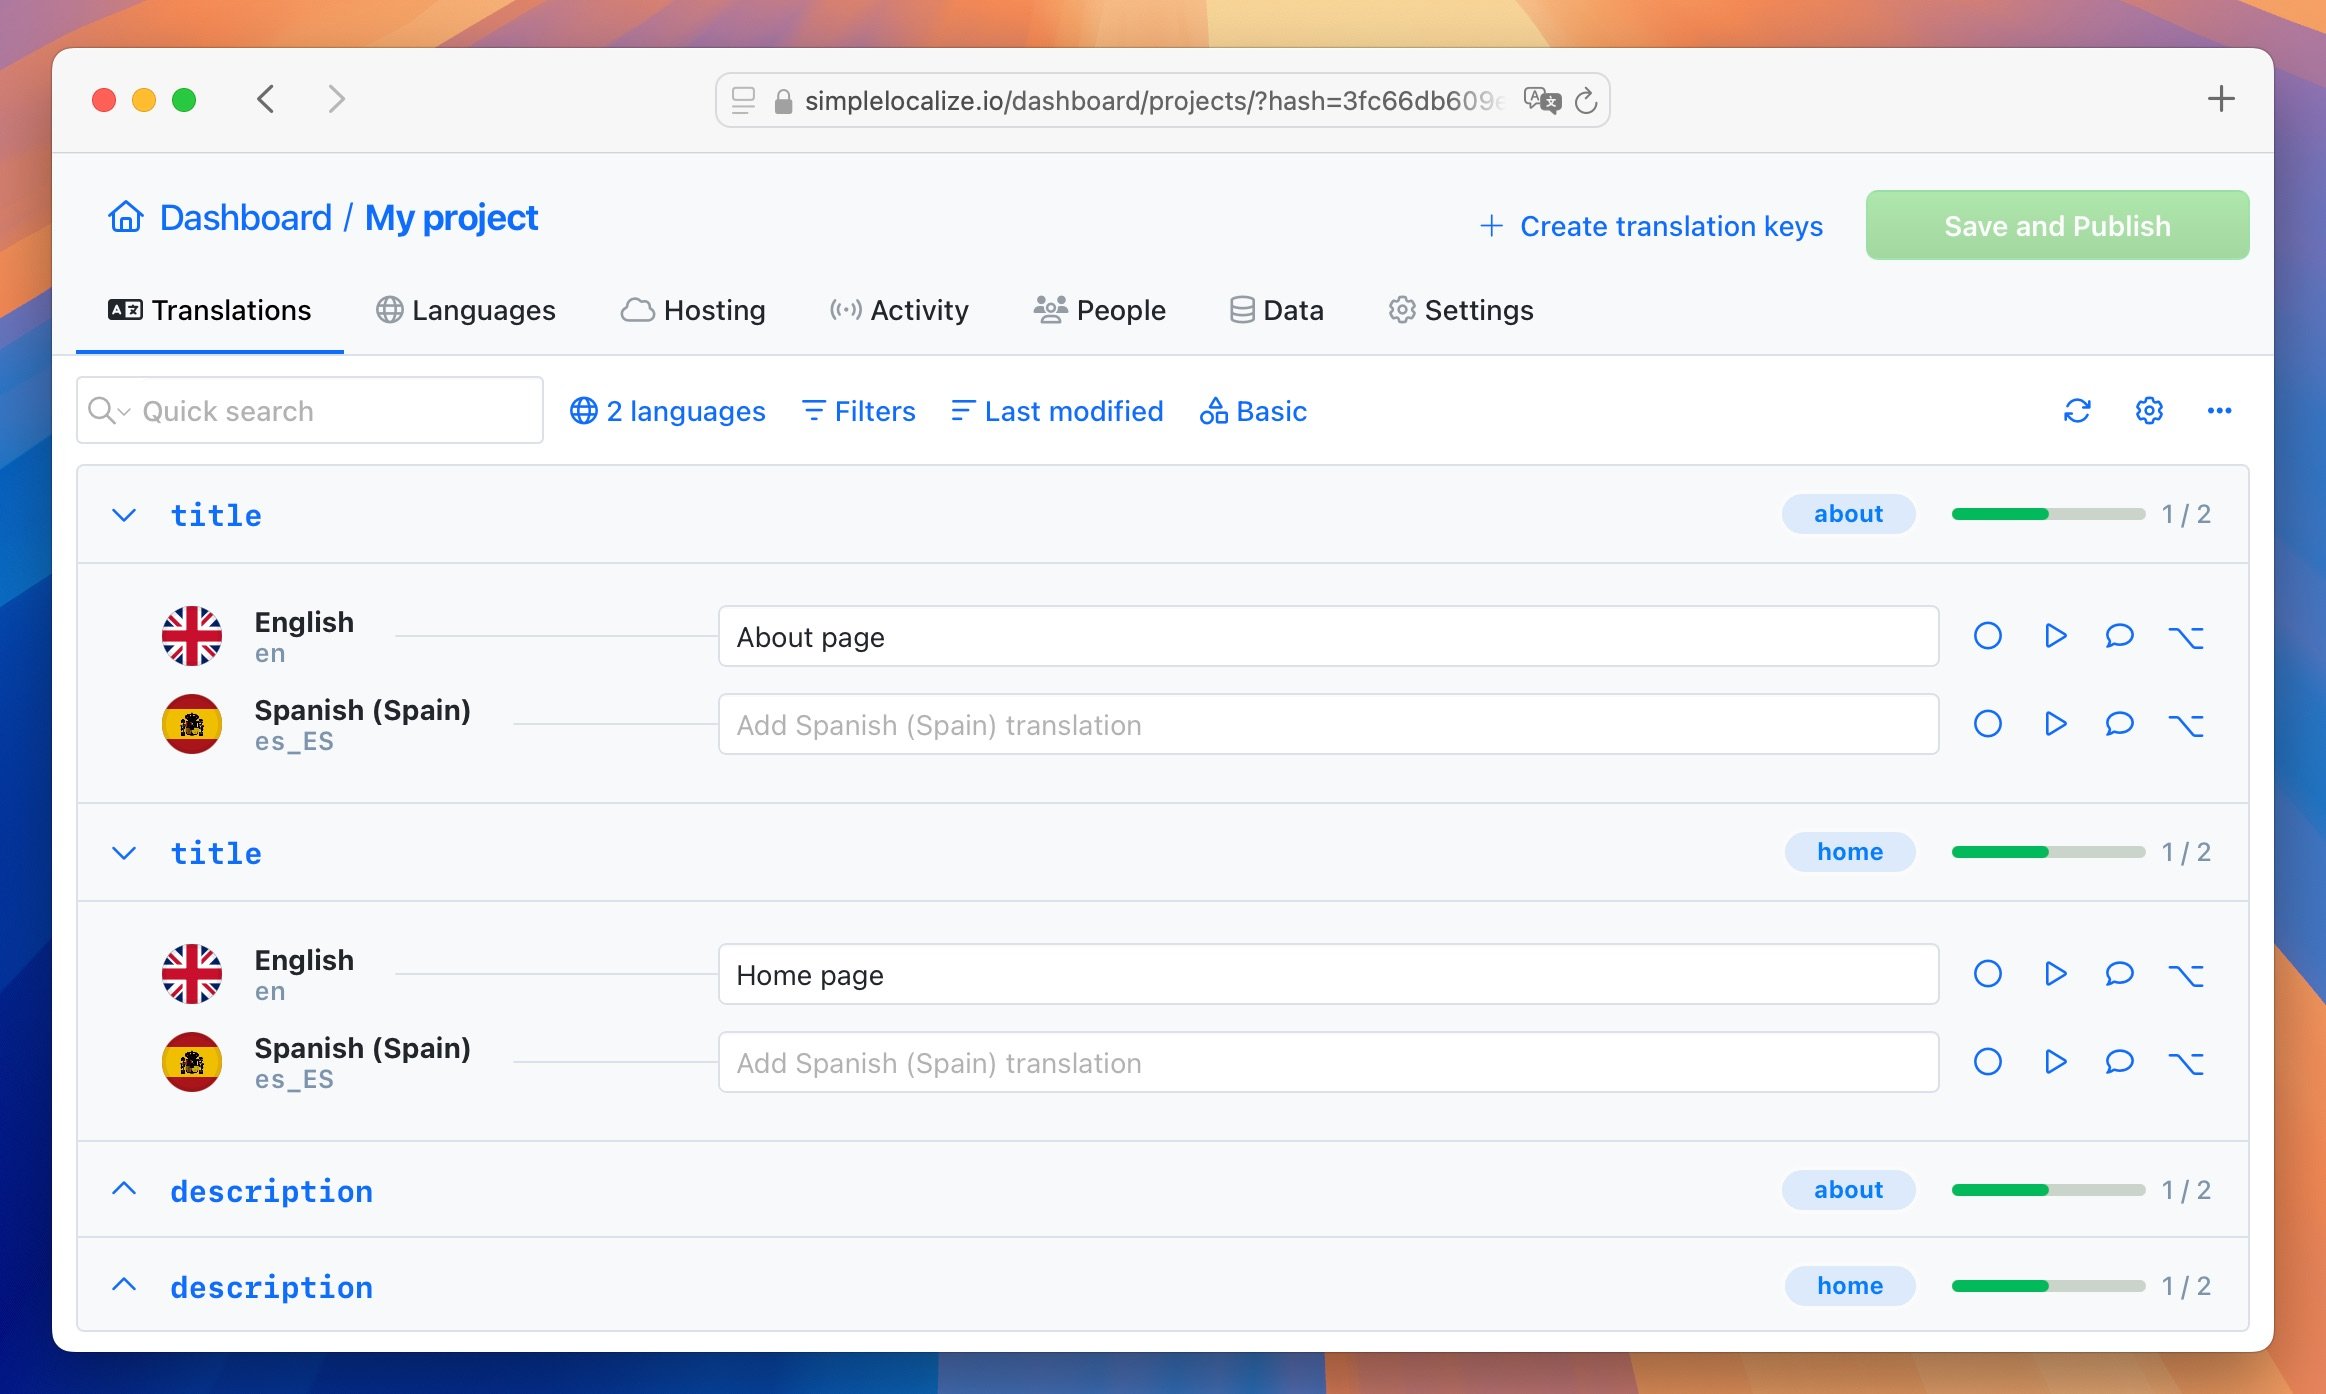Image resolution: width=2326 pixels, height=1394 pixels.
Task: Go back in browser history
Action: 265,99
